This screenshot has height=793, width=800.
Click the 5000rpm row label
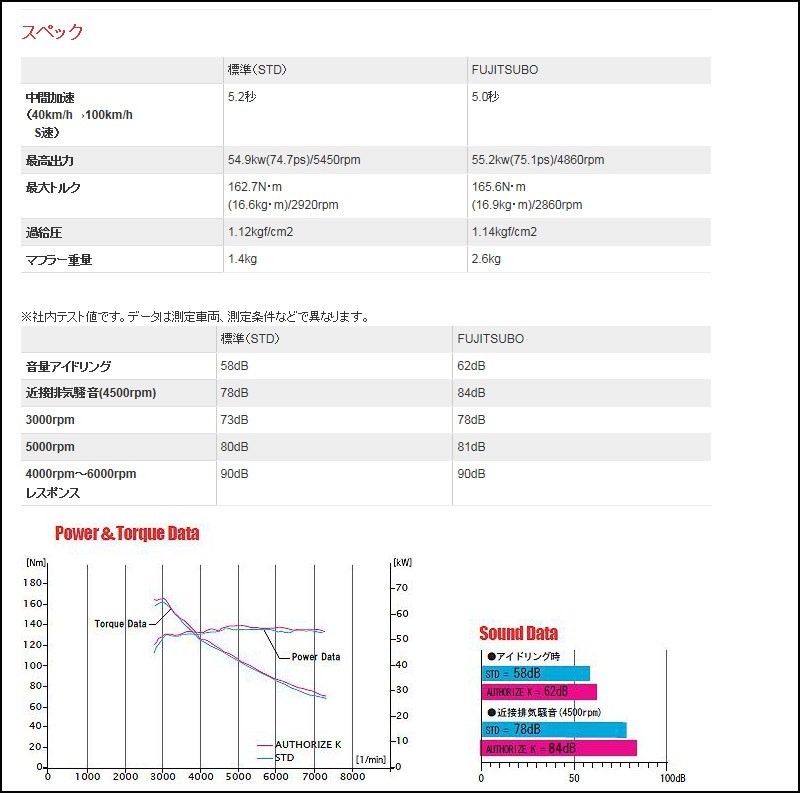pyautogui.click(x=50, y=447)
